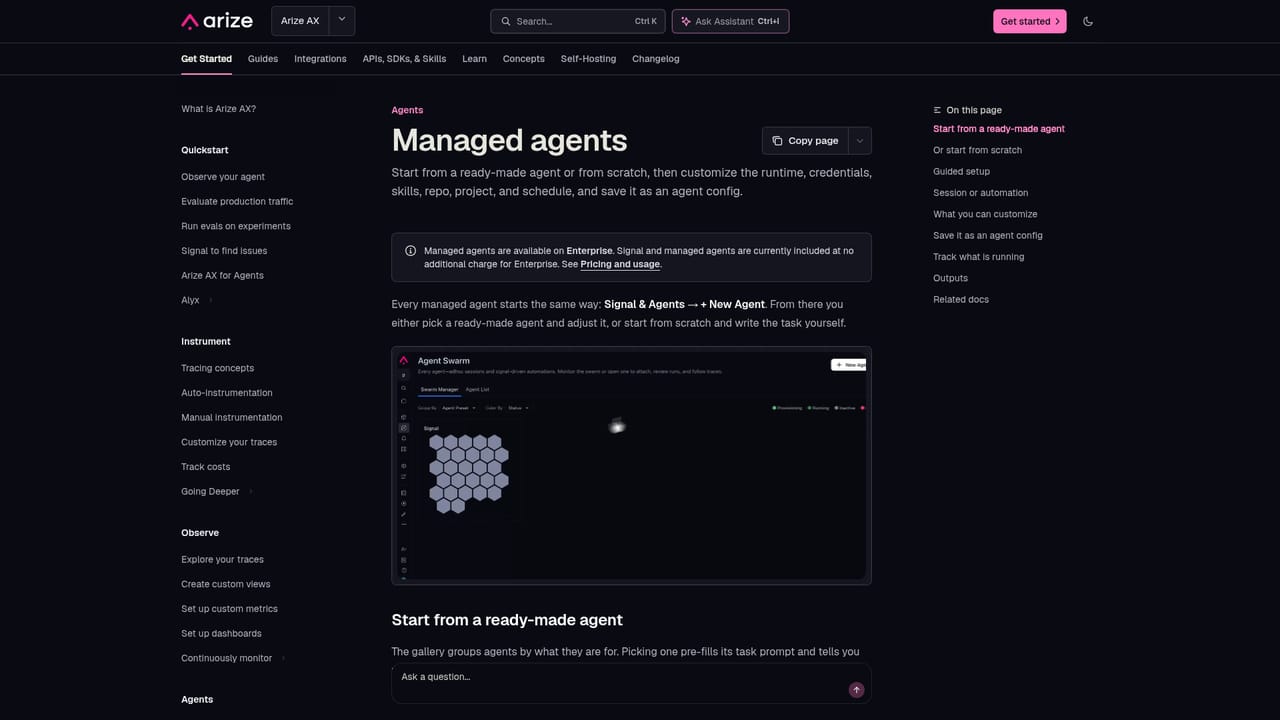
Task: Open Auto-instrumentation page
Action: point(227,393)
